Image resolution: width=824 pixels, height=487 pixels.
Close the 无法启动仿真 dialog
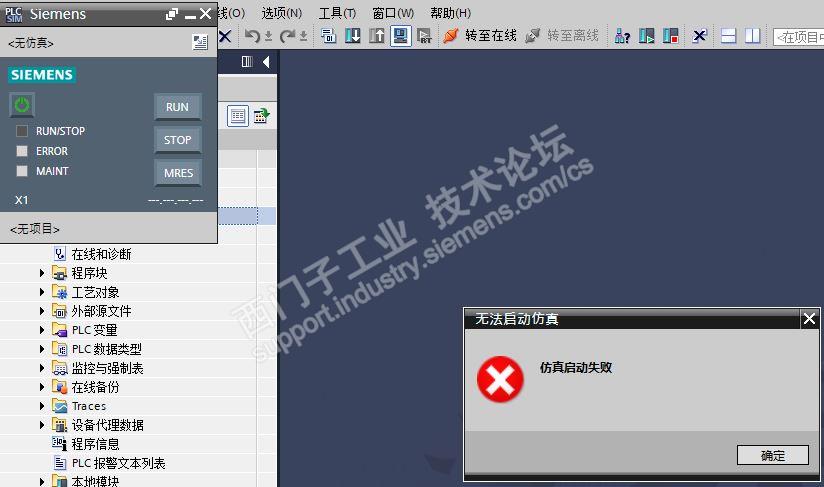click(809, 318)
